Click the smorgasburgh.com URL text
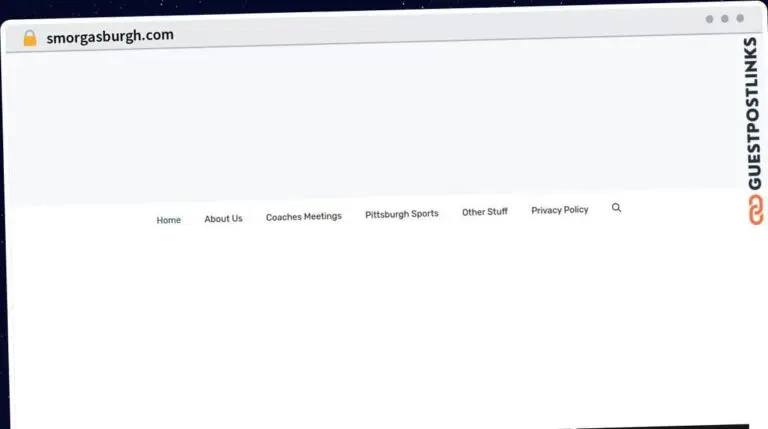Image resolution: width=768 pixels, height=429 pixels. pos(110,36)
